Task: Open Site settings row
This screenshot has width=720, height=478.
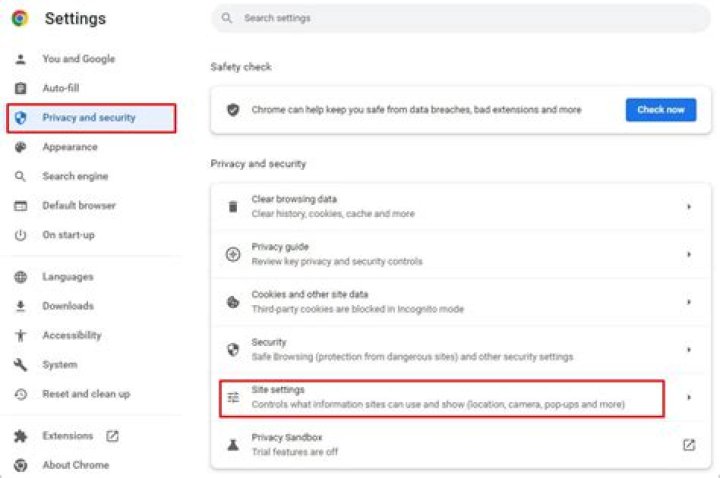Action: (440, 397)
